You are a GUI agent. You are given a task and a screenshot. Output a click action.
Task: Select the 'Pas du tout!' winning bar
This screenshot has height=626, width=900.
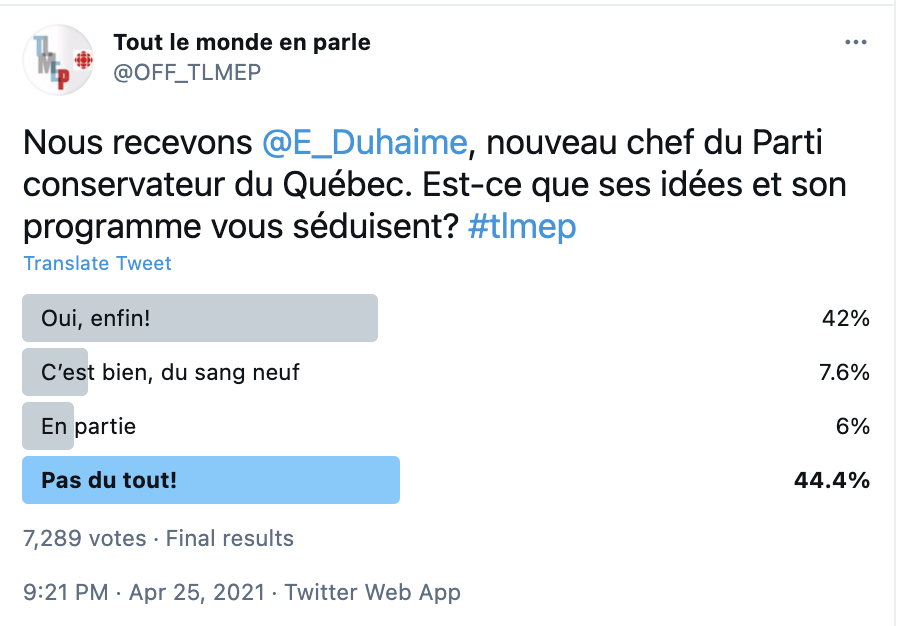click(x=211, y=480)
